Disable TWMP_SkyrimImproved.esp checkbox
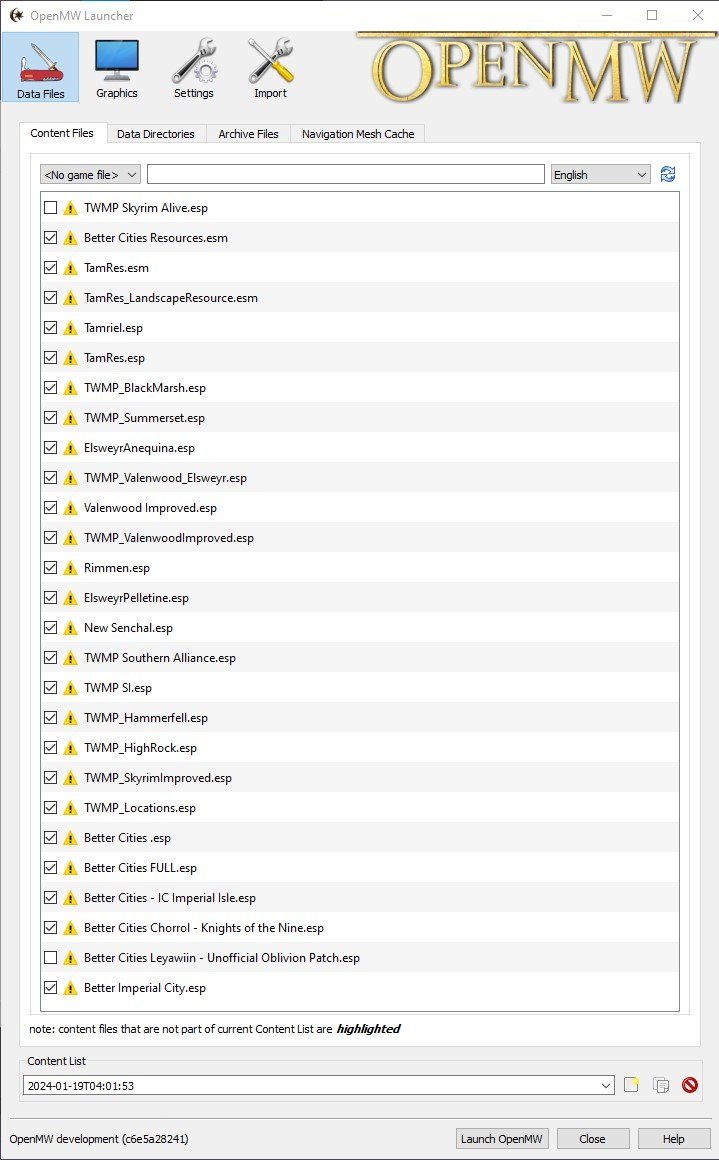The image size is (719, 1160). tap(50, 778)
